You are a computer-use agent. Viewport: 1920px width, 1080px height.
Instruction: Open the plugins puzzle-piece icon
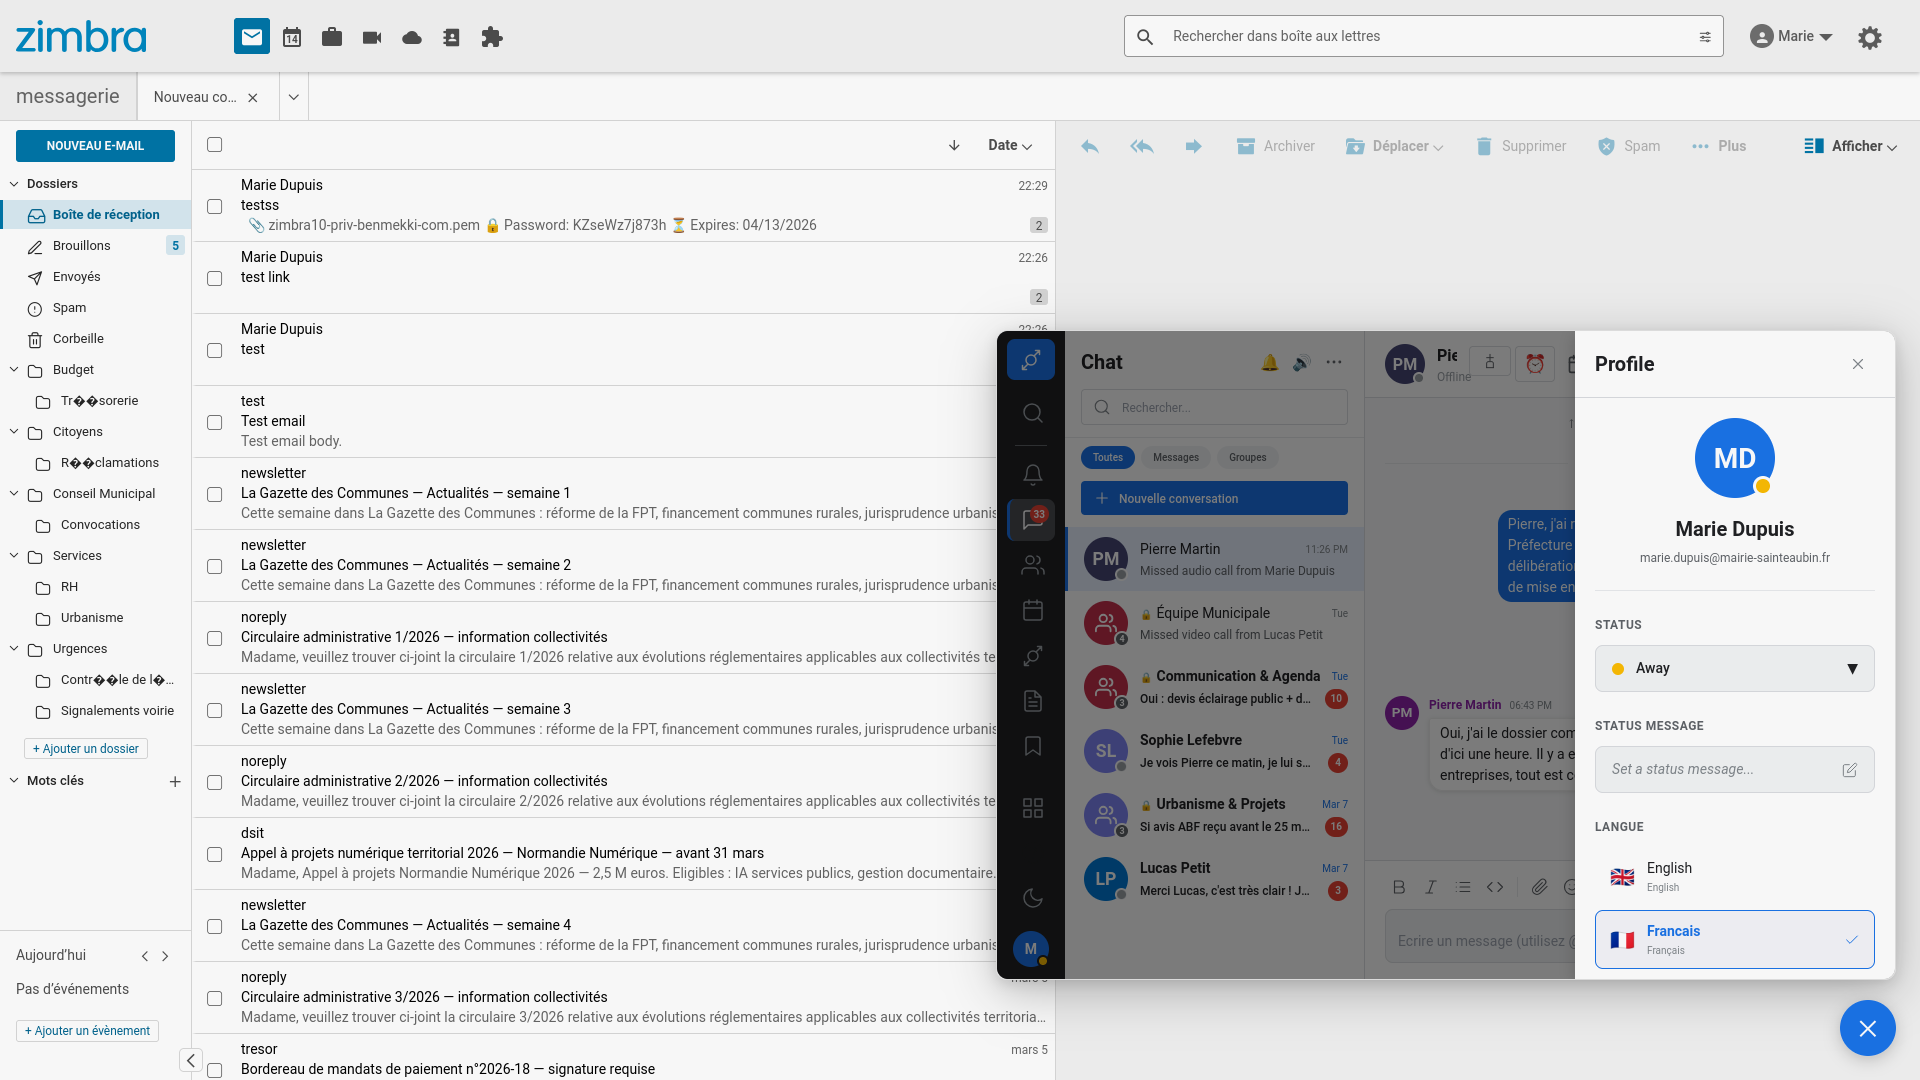[491, 37]
